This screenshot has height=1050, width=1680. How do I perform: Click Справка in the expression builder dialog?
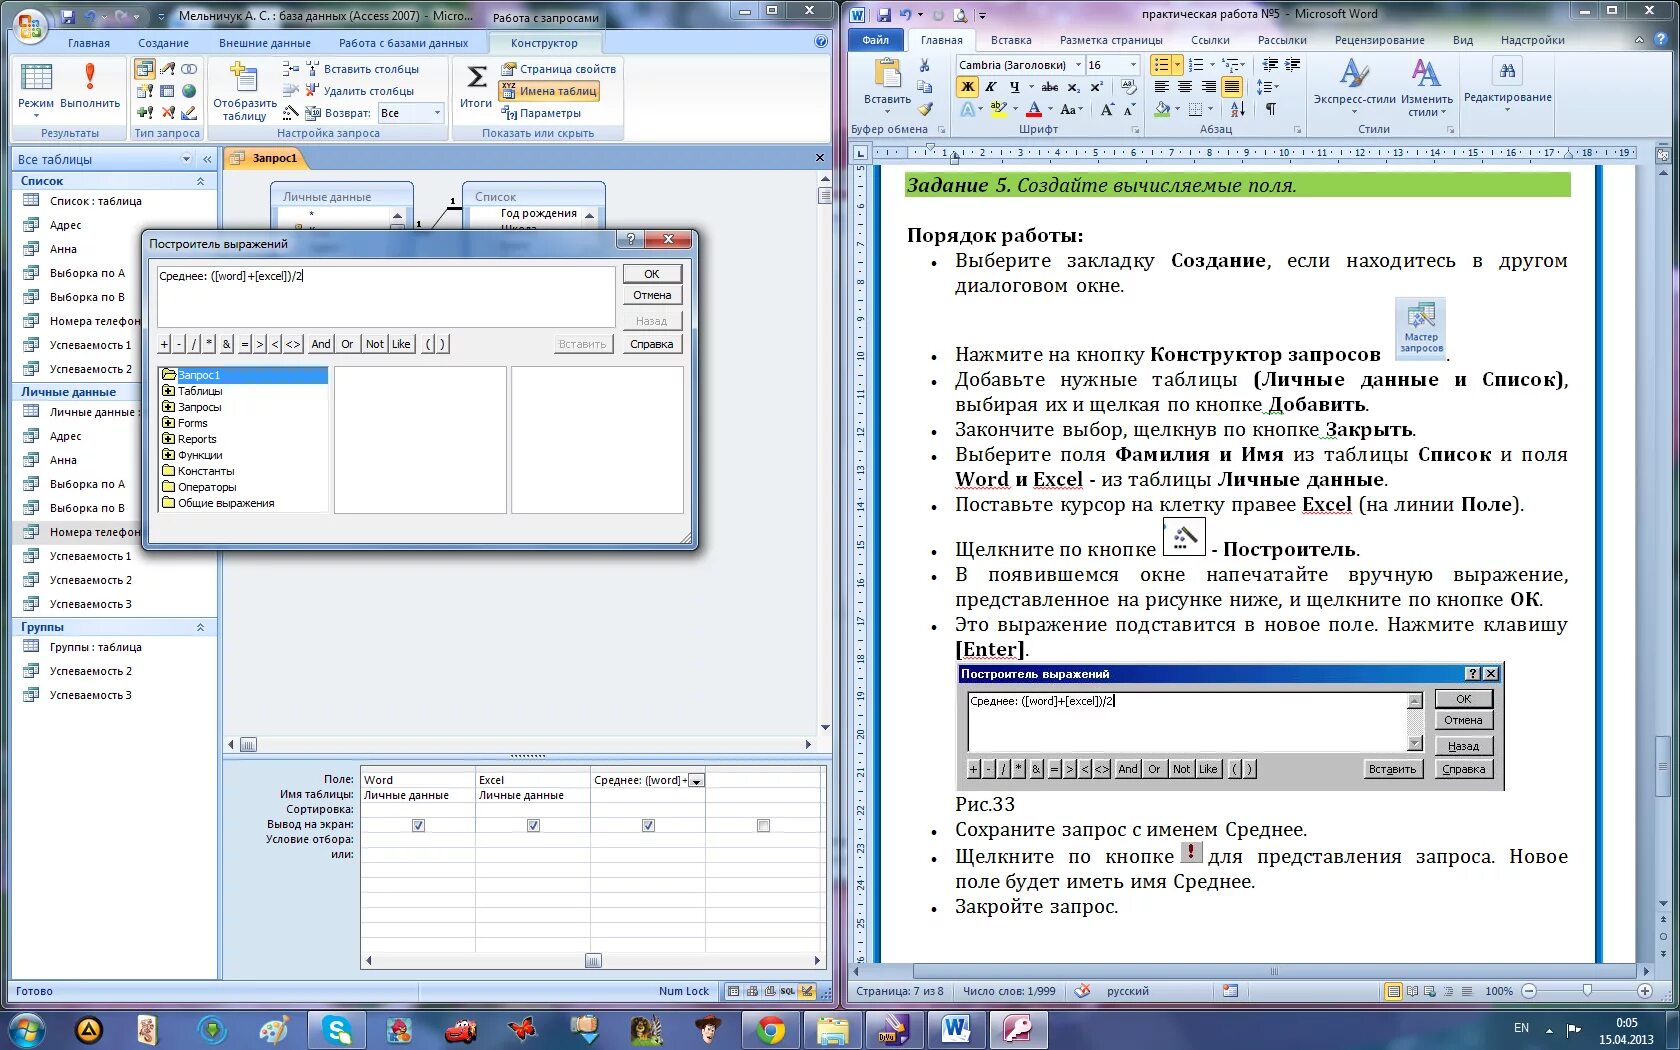coord(652,344)
